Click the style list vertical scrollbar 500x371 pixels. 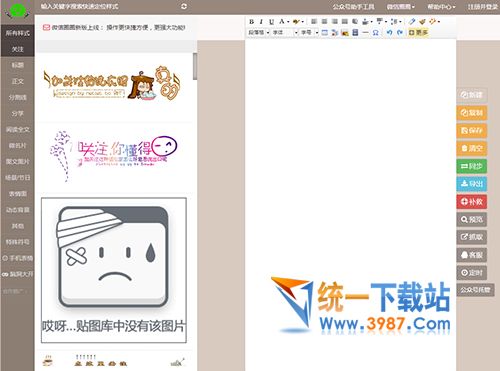point(195,67)
